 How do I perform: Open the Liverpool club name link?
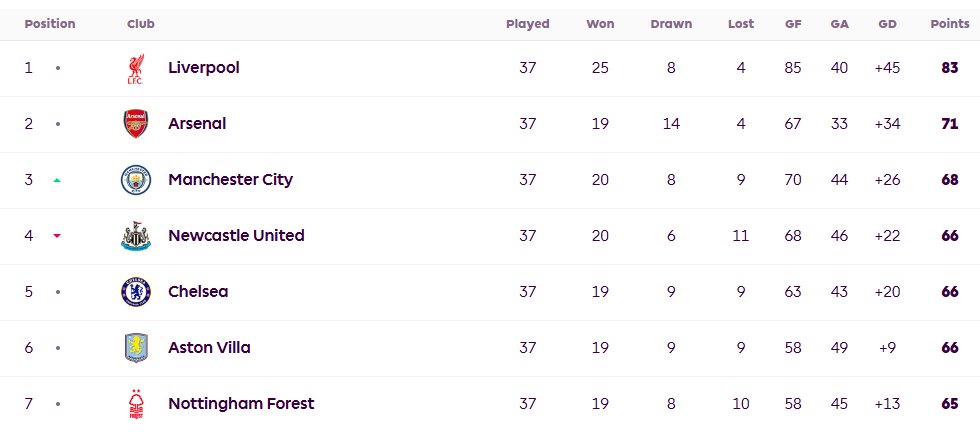(x=204, y=68)
